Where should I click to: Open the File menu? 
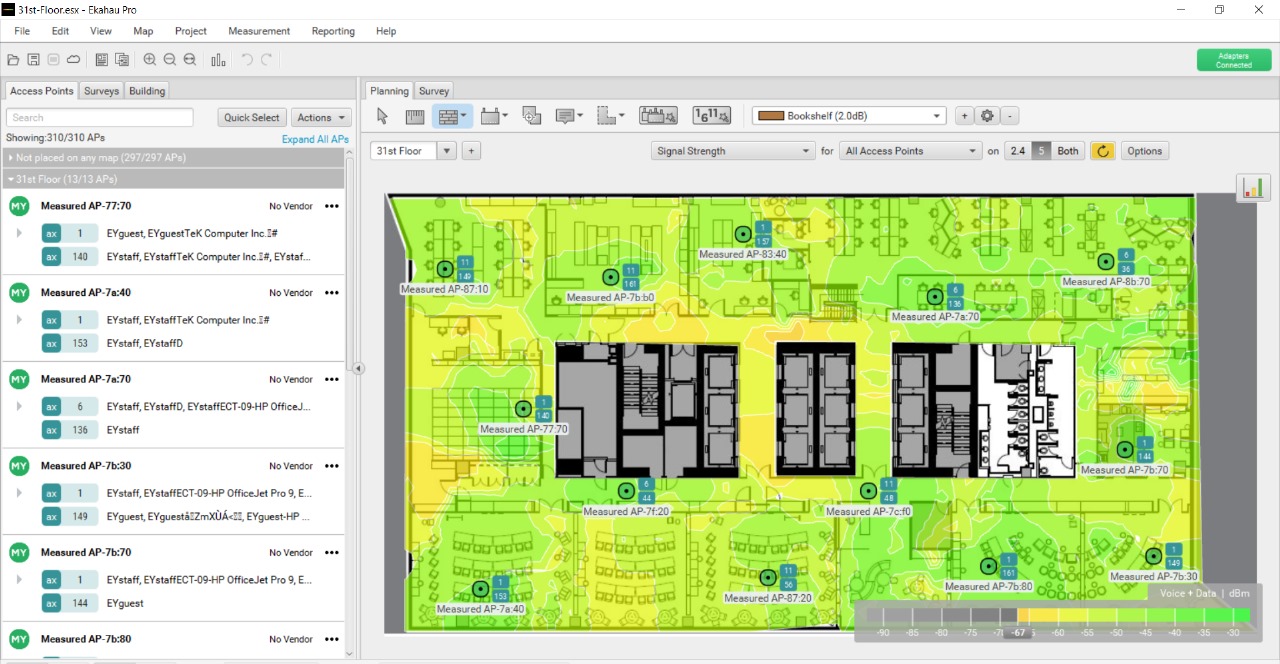(x=22, y=31)
